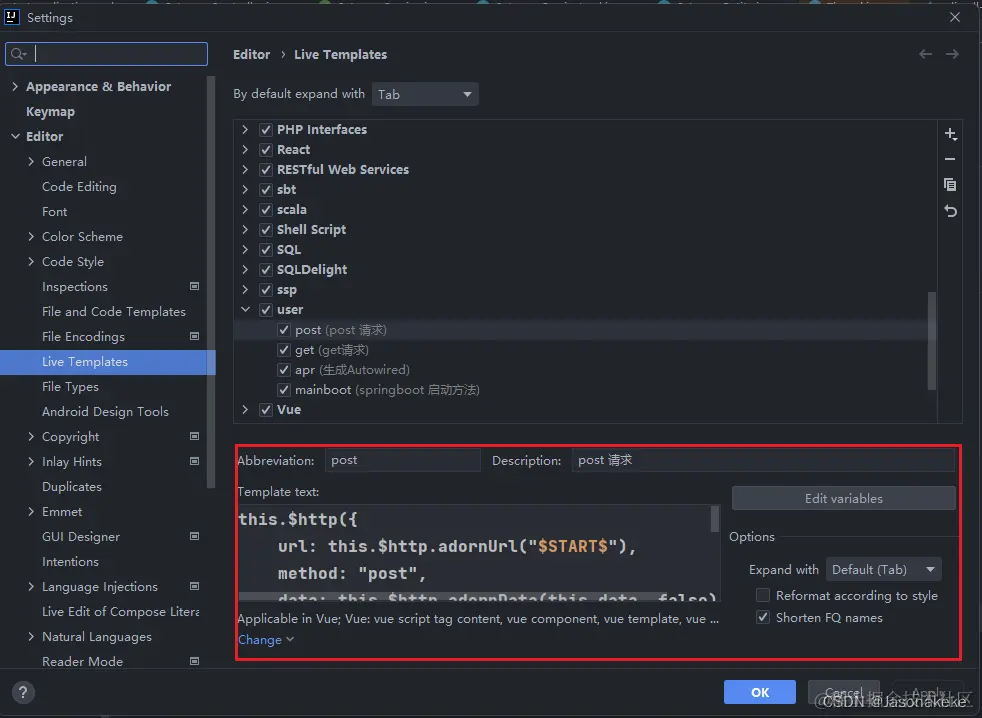Click project-level icon next to Language Injections
The width and height of the screenshot is (982, 718).
click(x=194, y=586)
